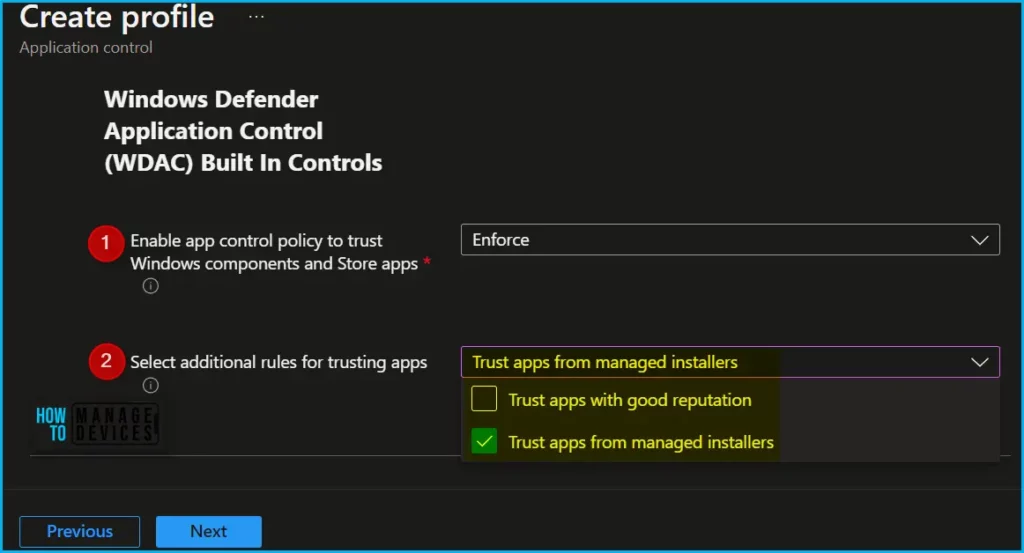Select the 'Create profile' title
Viewport: 1024px width, 553px height.
click(117, 17)
